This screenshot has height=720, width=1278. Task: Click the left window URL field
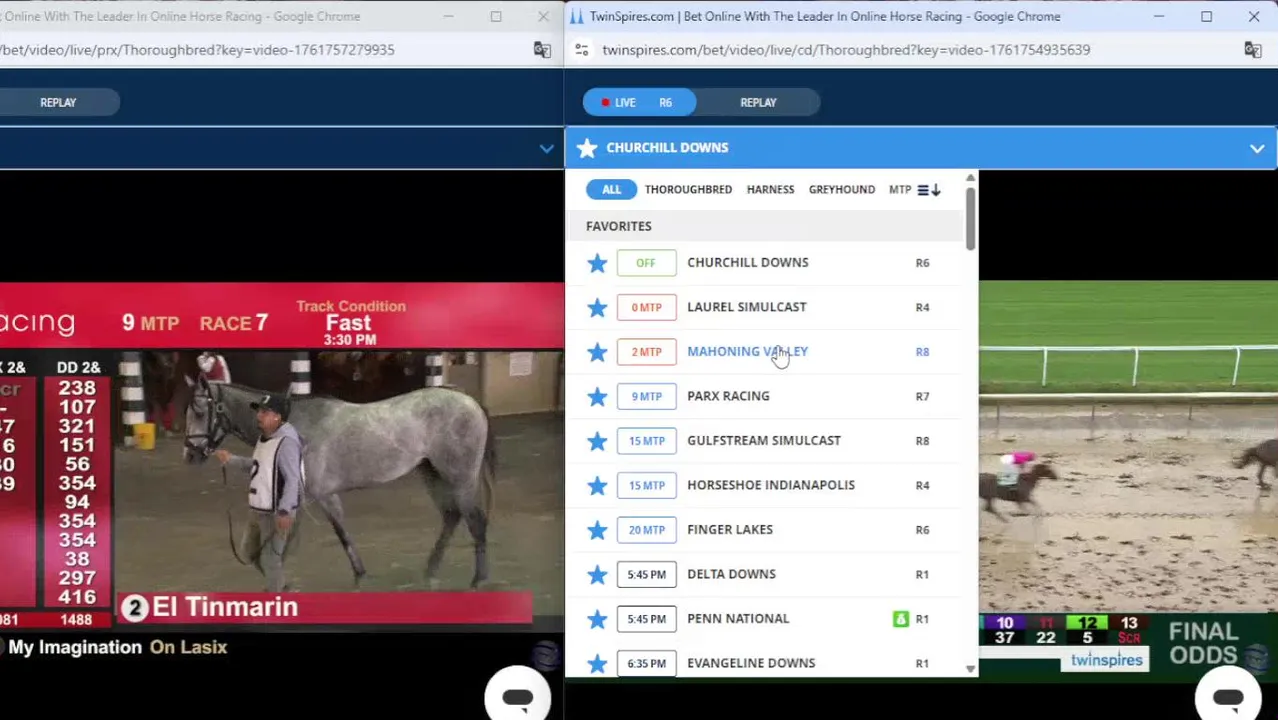(x=197, y=49)
